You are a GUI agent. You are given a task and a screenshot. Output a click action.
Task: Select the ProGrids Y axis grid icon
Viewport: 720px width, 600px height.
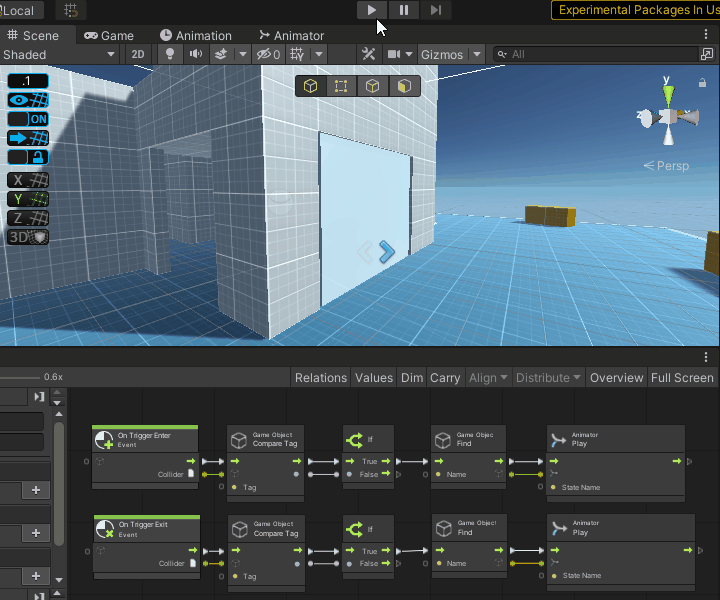[28, 199]
